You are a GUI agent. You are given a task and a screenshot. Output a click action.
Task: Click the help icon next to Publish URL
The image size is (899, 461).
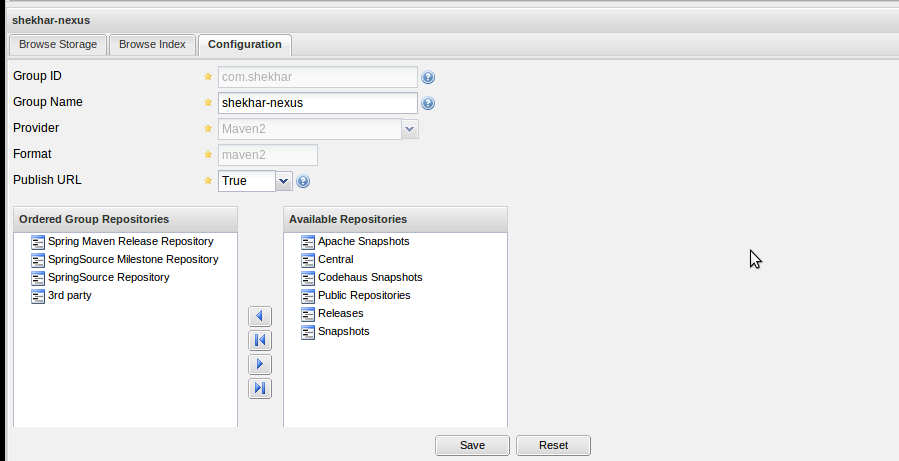click(x=303, y=181)
